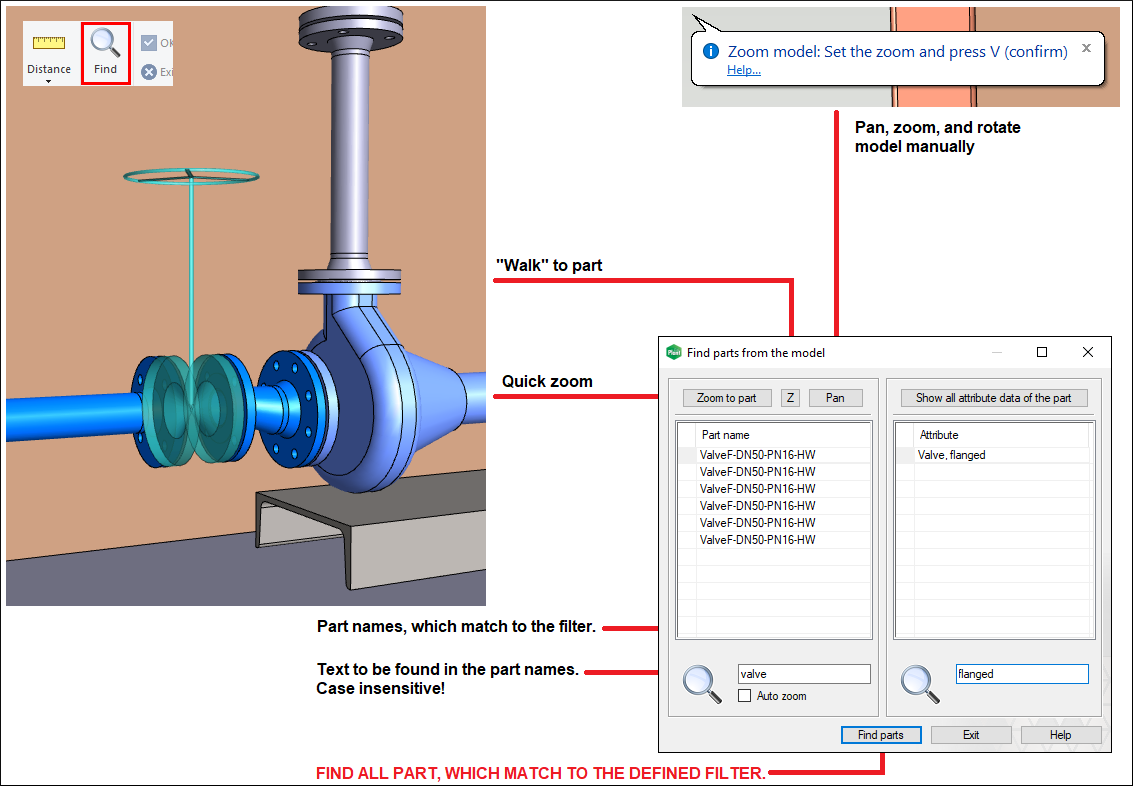The width and height of the screenshot is (1133, 786).
Task: Click the Part name column header
Action: tap(784, 435)
